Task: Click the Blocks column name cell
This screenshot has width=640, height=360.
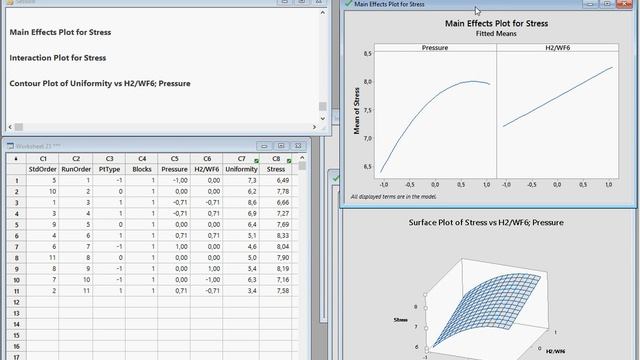Action: 142,169
